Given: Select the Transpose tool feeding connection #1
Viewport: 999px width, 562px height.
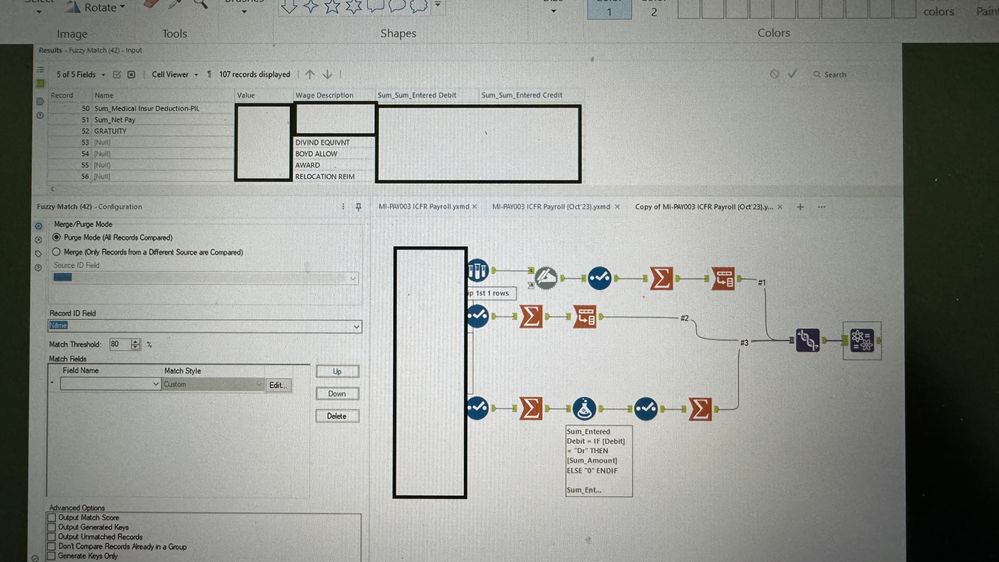Looking at the screenshot, I should [x=723, y=278].
